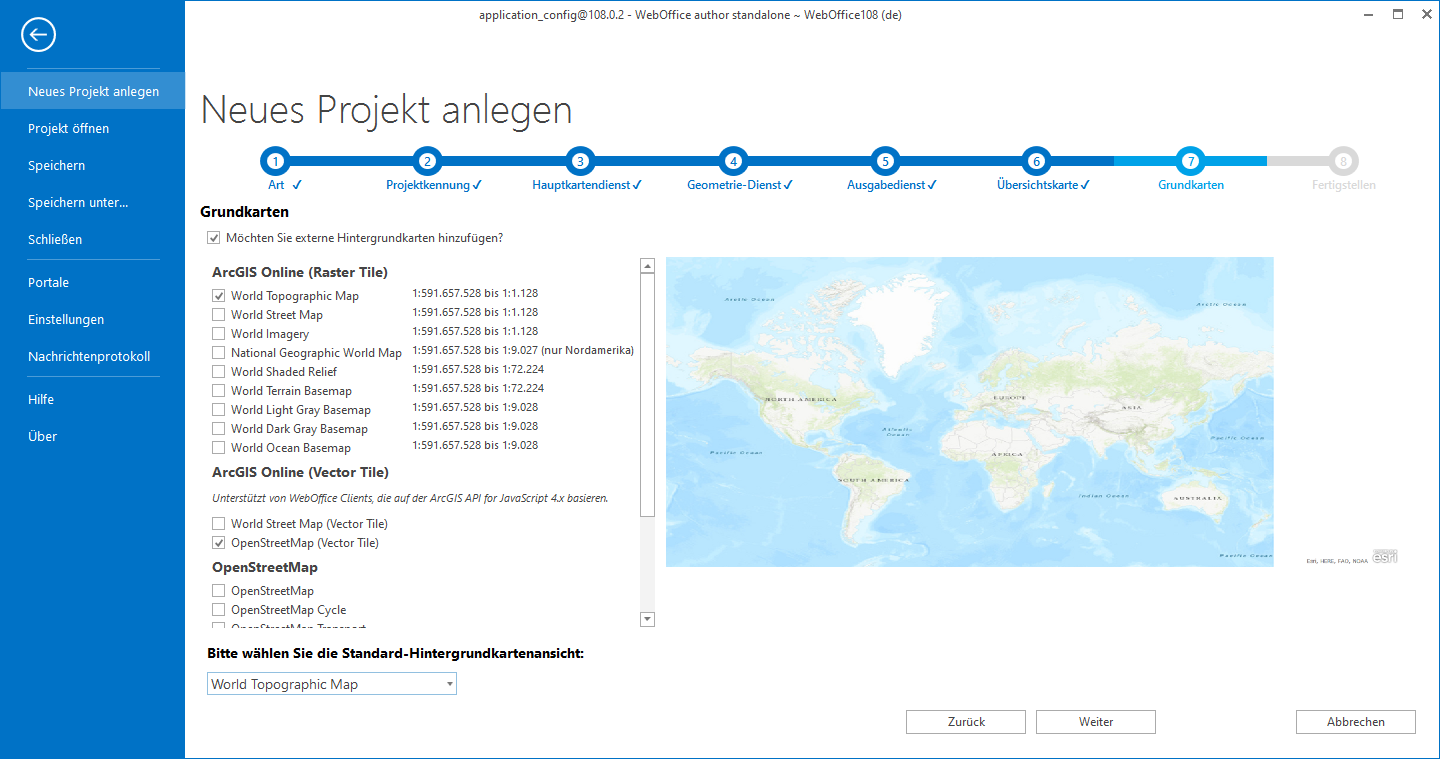Open Über menu item
Screen dimensions: 1440x759
click(93, 436)
